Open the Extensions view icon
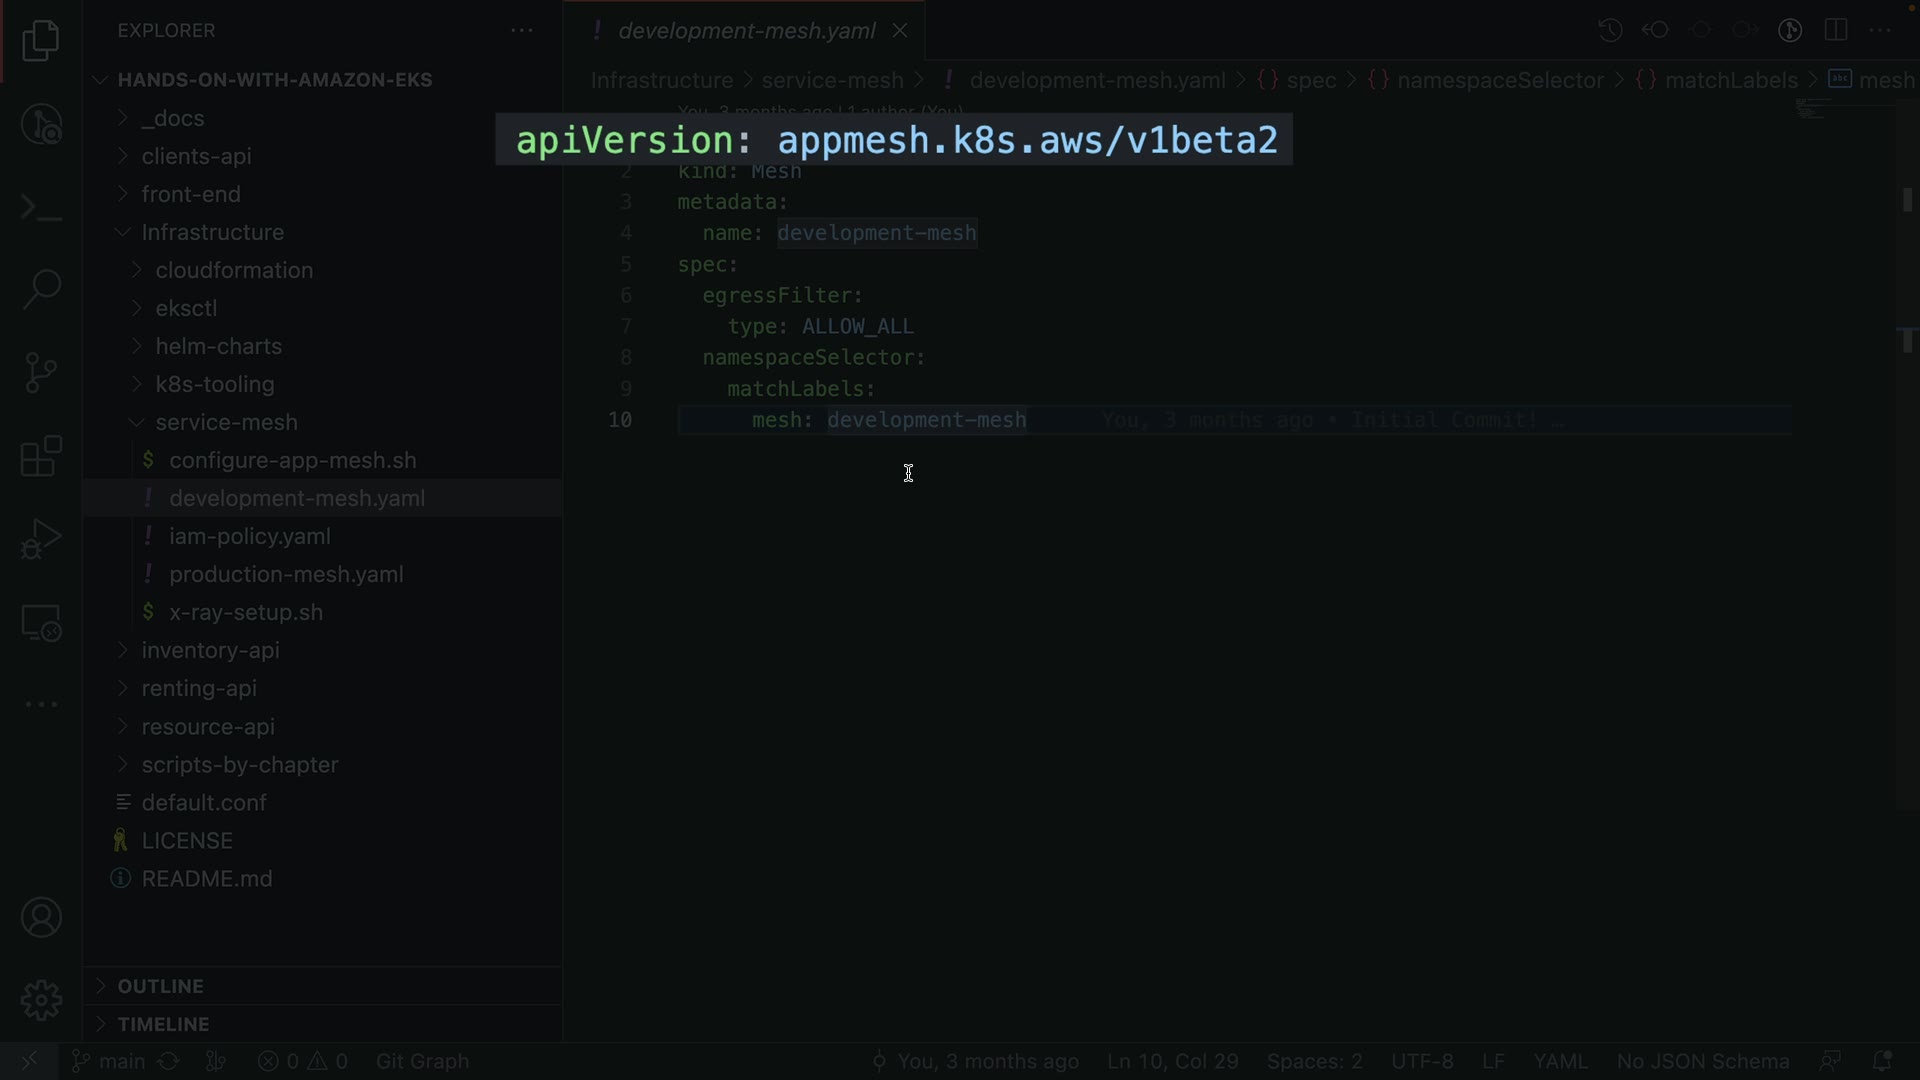The width and height of the screenshot is (1920, 1080). pos(41,456)
